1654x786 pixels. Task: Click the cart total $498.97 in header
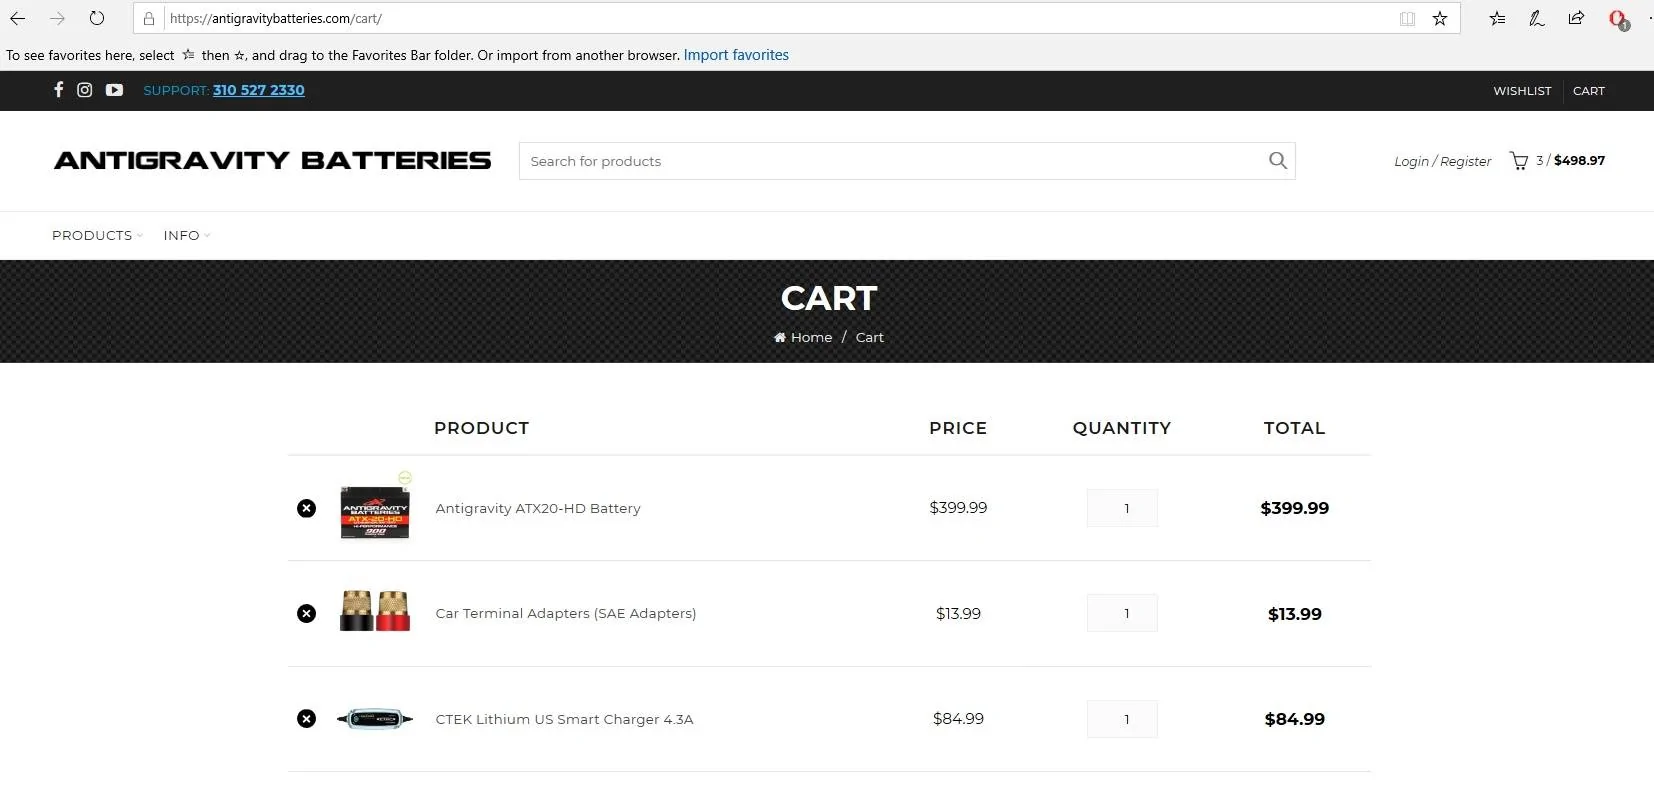click(x=1579, y=160)
